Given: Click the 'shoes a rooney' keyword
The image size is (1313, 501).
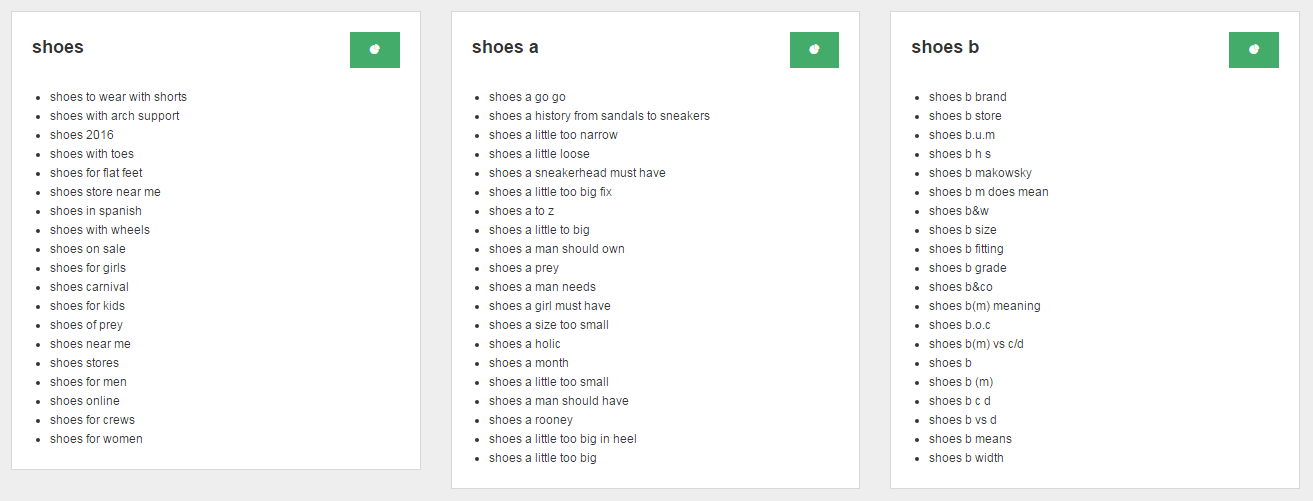Looking at the screenshot, I should pos(531,420).
